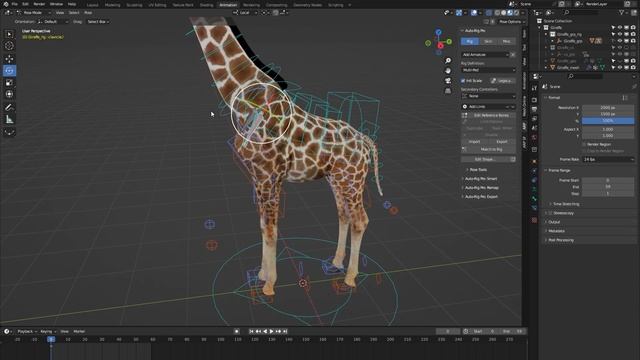Play the animation forward

(271, 331)
